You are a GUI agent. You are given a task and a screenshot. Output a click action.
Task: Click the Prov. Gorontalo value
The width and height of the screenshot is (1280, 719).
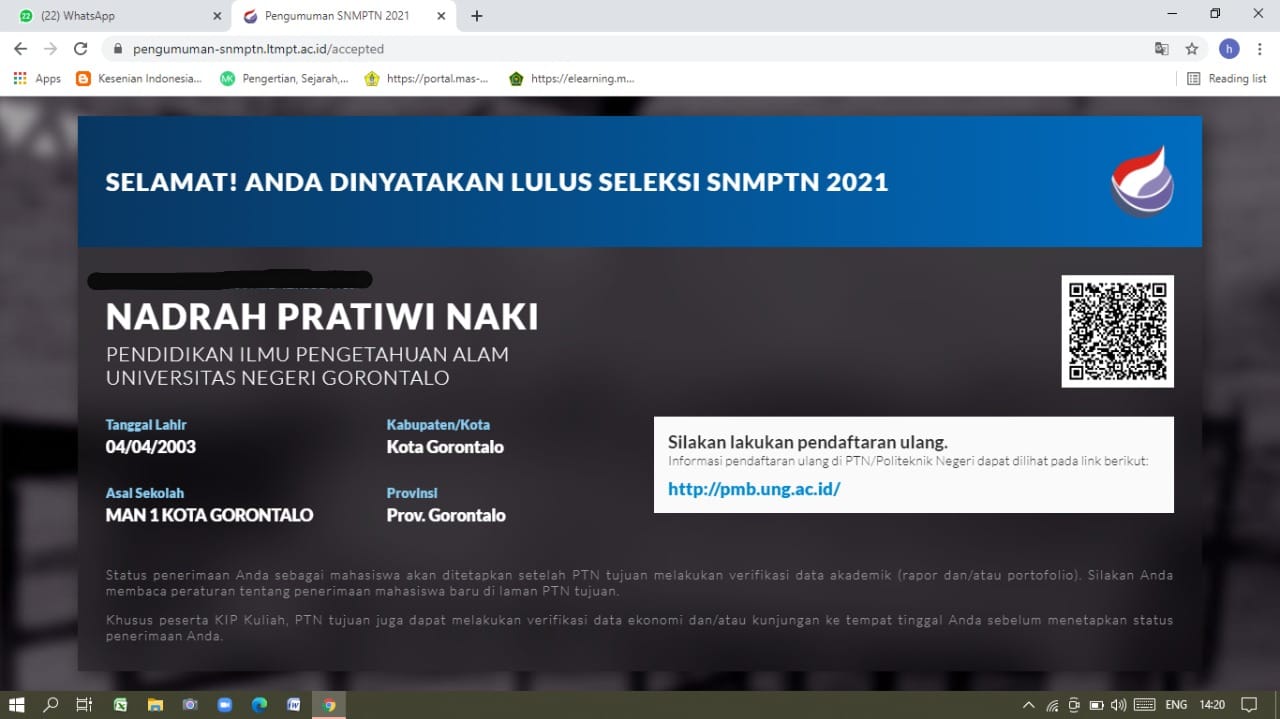446,515
